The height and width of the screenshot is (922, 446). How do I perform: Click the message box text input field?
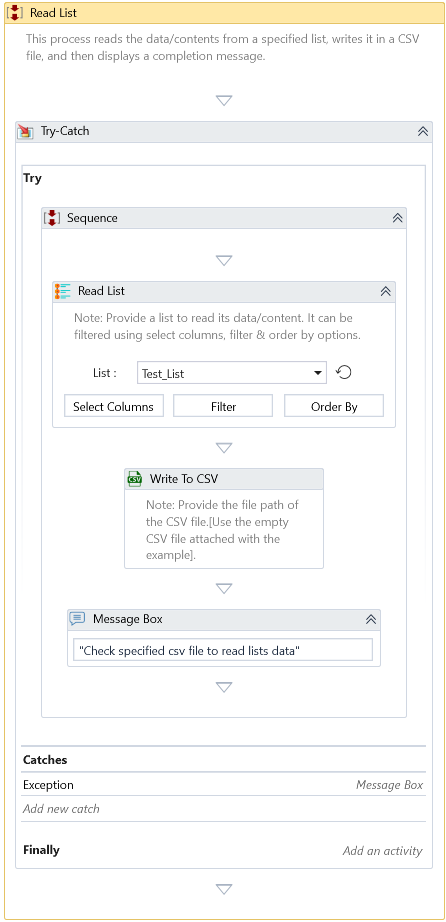[223, 650]
